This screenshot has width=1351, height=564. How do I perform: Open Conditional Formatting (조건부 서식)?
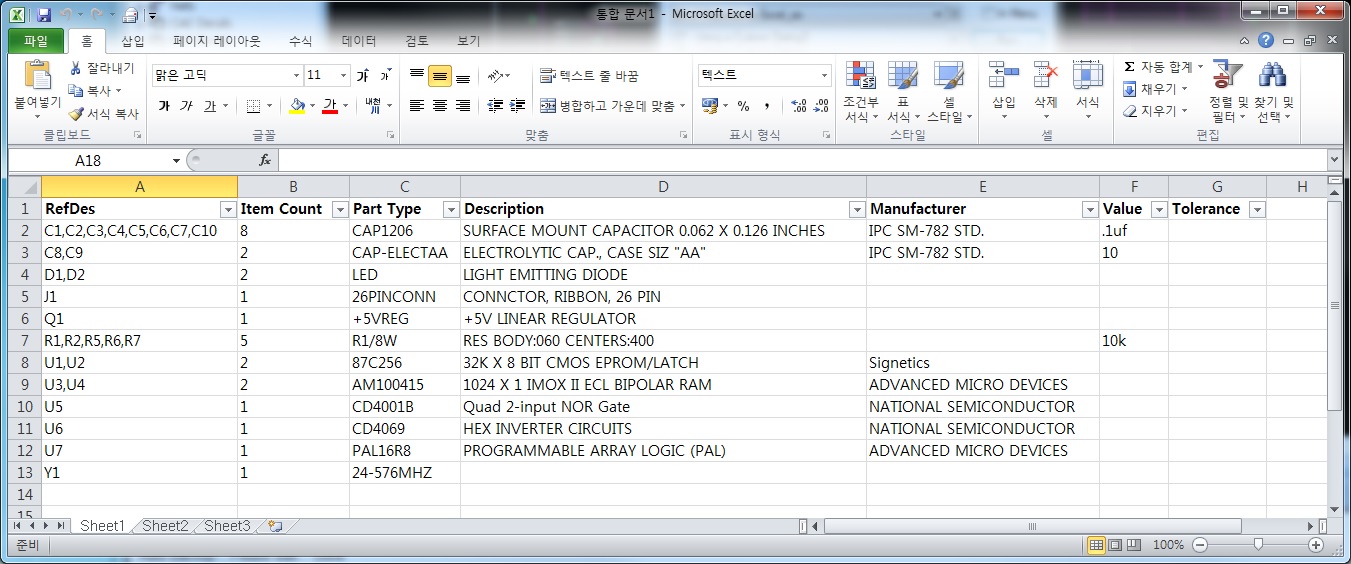pos(860,91)
